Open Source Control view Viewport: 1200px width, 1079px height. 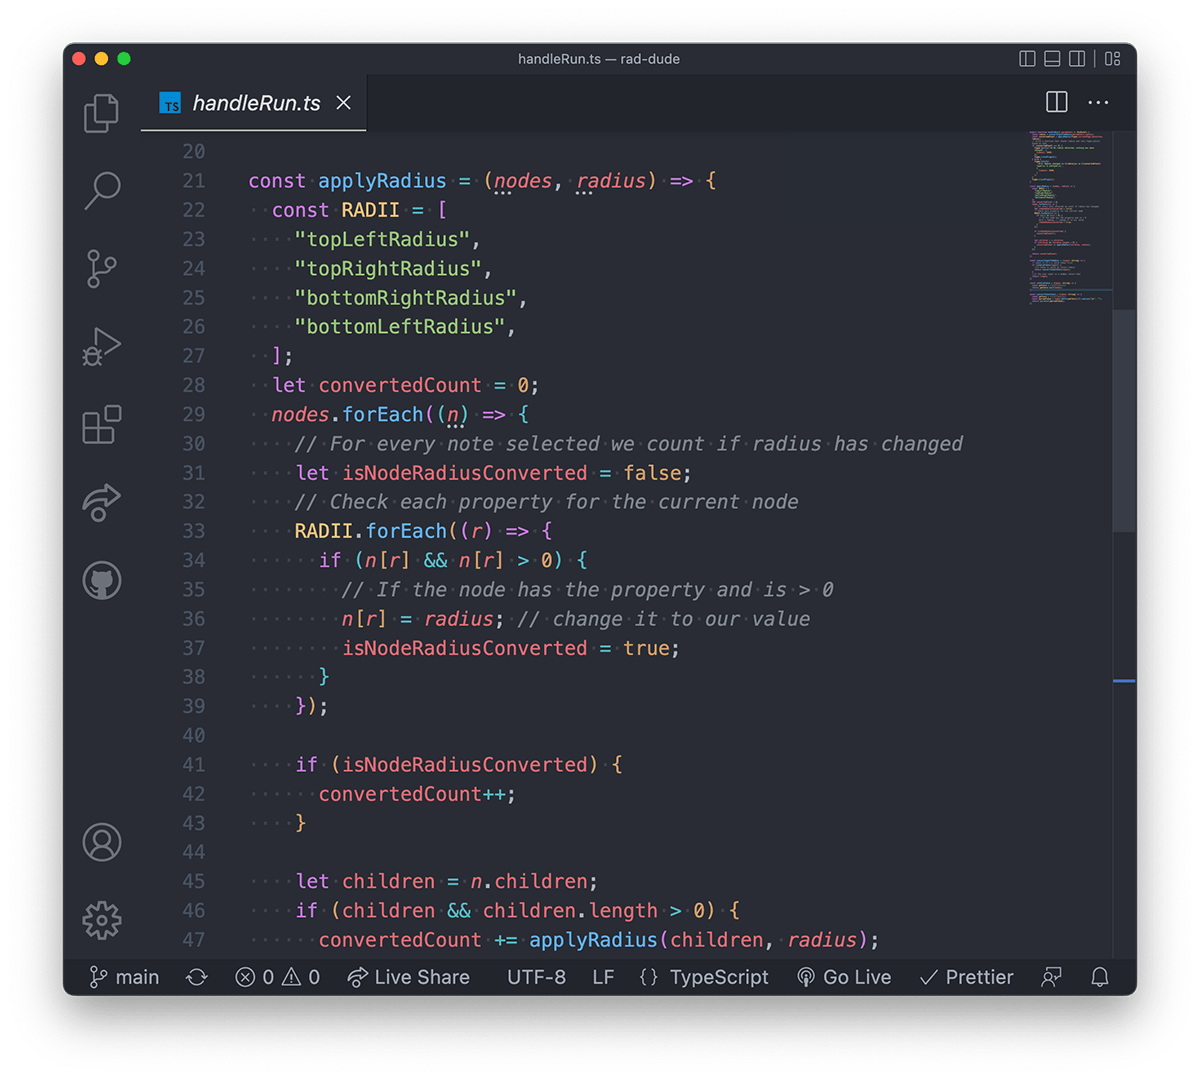pos(101,269)
